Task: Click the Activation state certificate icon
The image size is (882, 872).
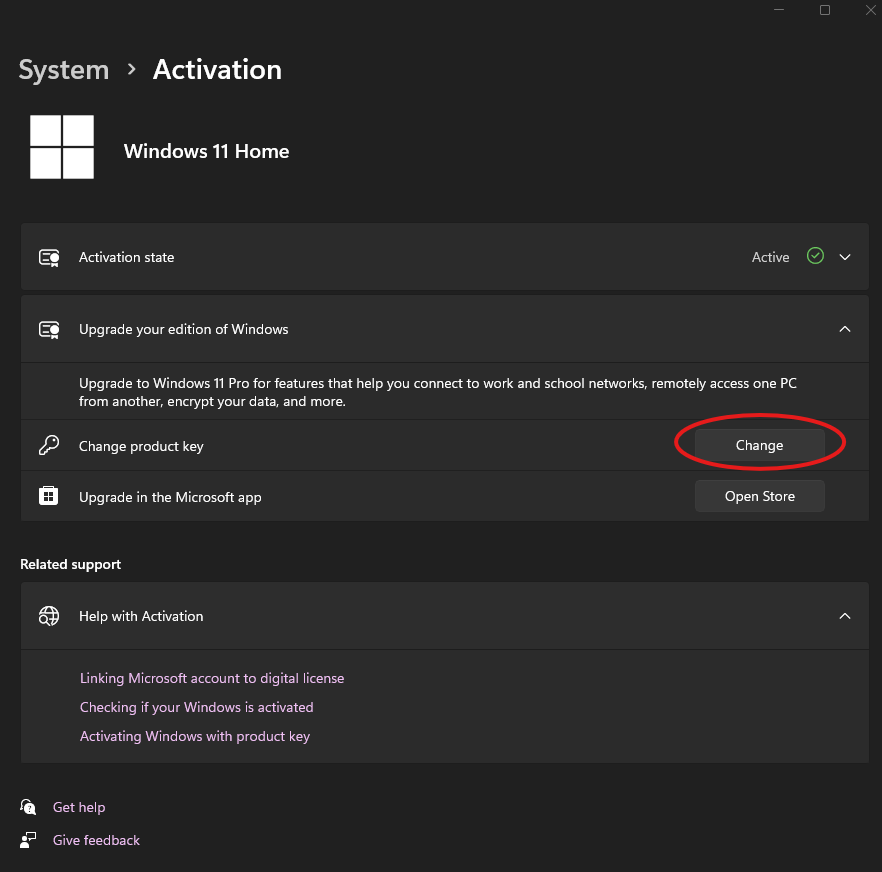Action: [x=49, y=258]
